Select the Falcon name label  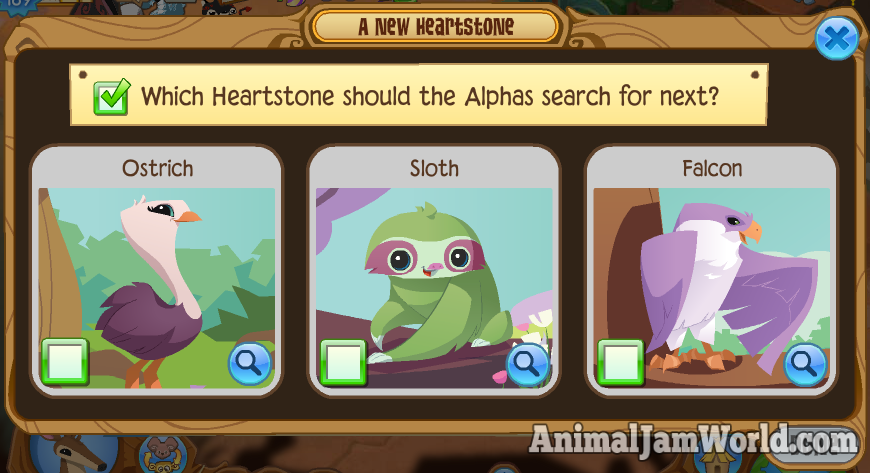click(712, 168)
